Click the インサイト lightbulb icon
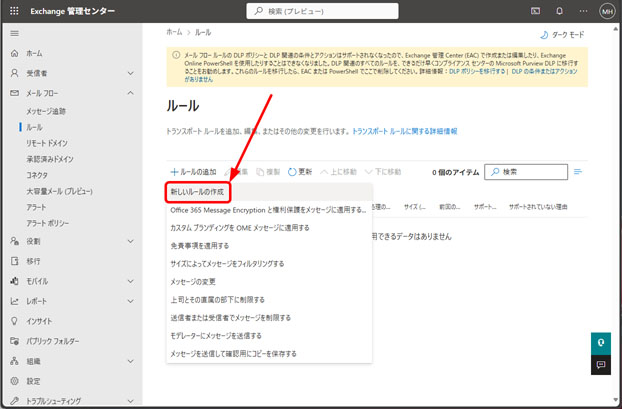Screen dimensions: 622x409 pyautogui.click(x=14, y=321)
